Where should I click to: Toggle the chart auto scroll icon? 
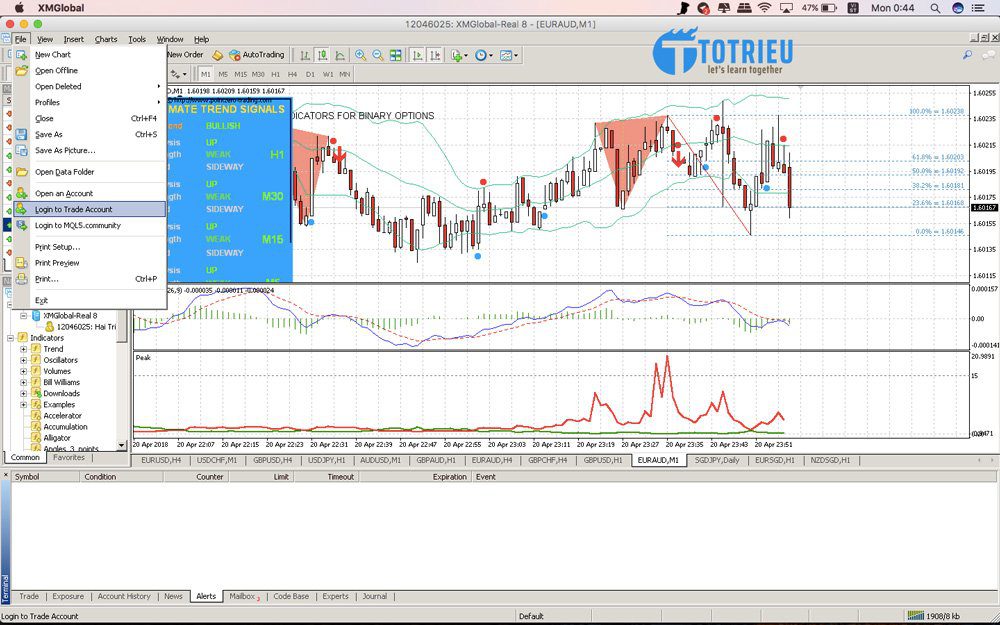(418, 55)
